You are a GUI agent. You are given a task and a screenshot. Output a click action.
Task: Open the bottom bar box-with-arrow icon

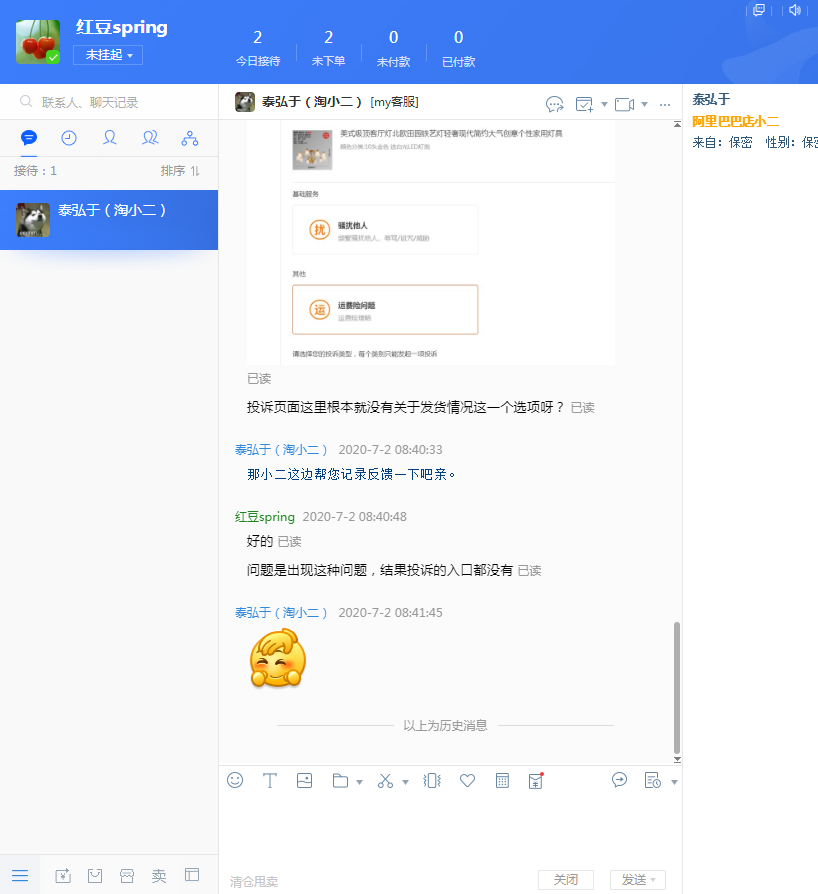(63, 875)
